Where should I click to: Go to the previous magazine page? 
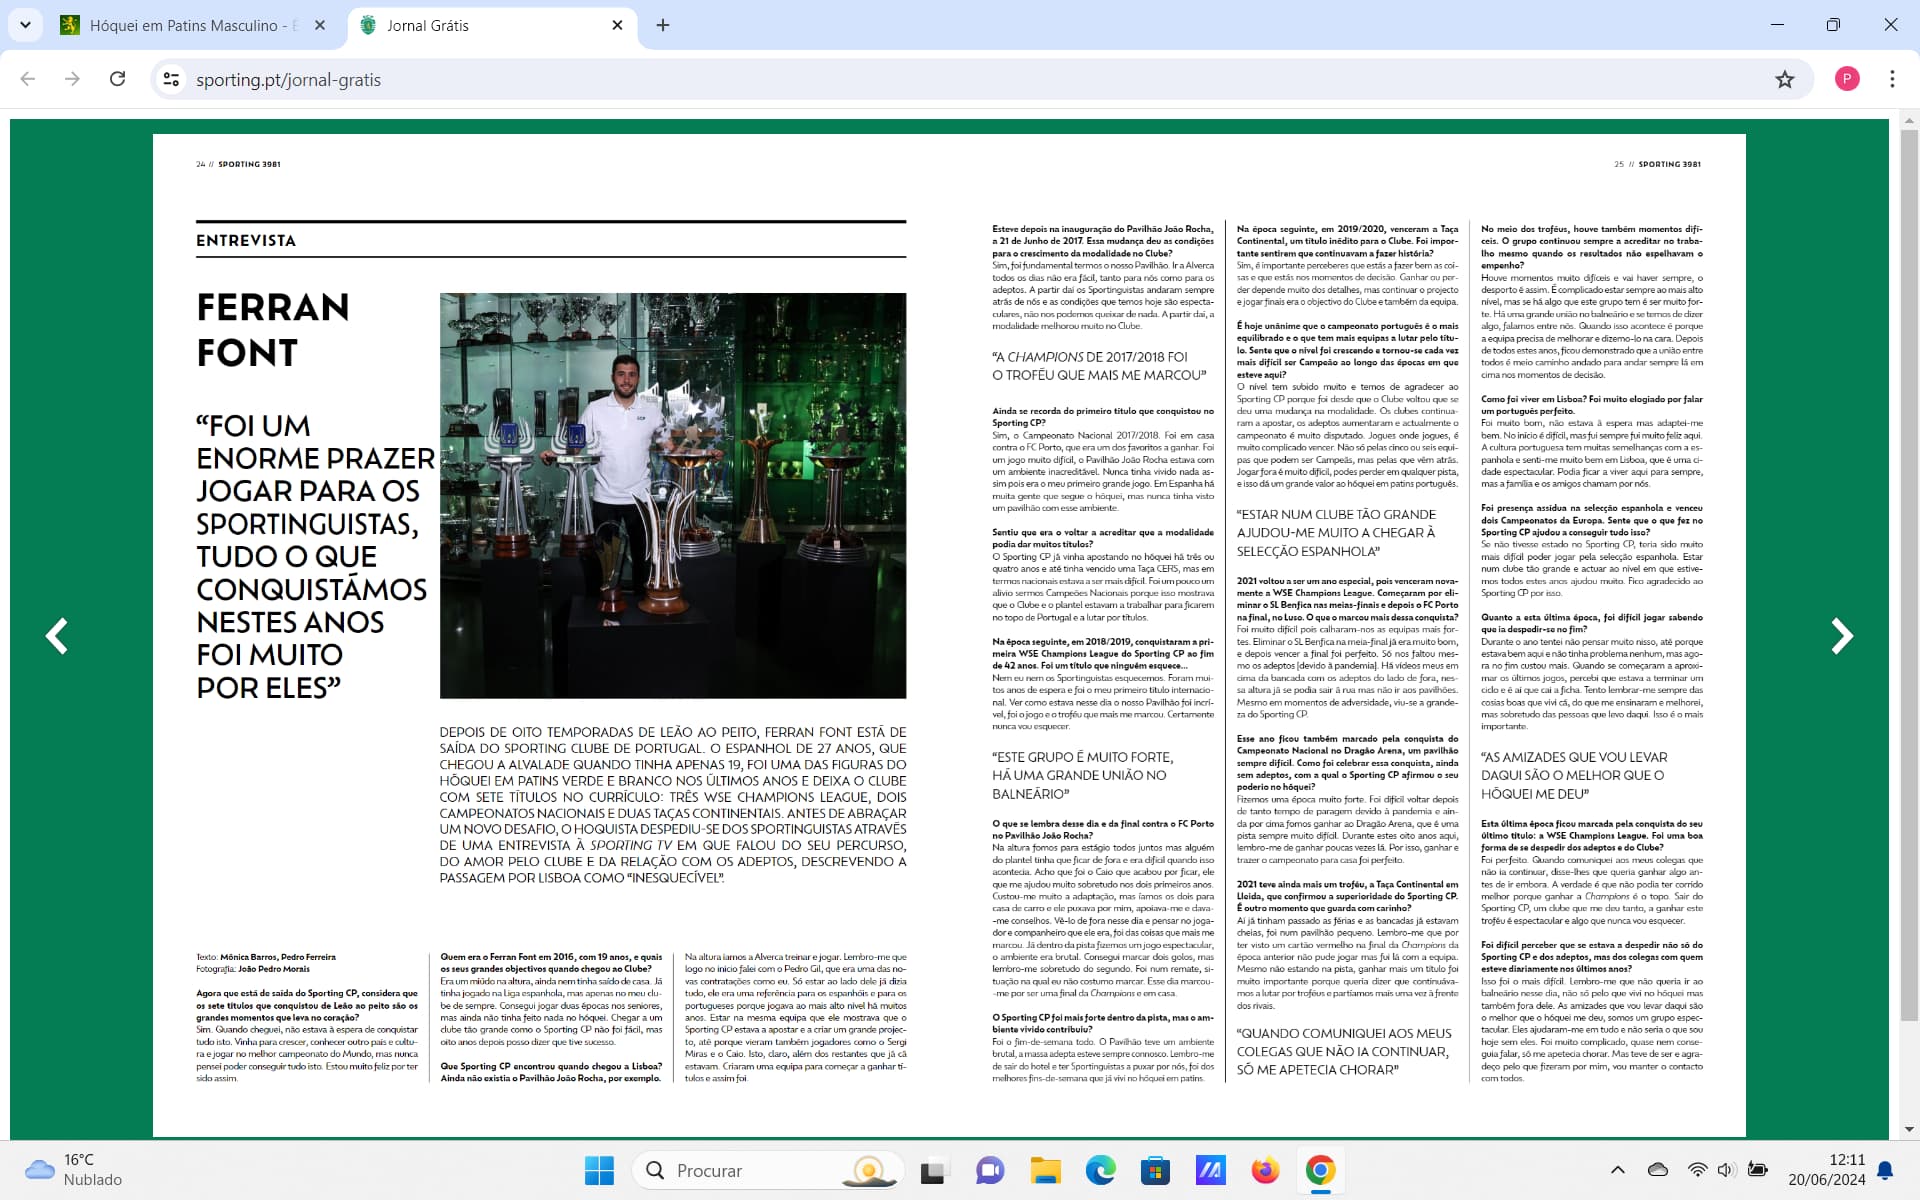point(57,636)
